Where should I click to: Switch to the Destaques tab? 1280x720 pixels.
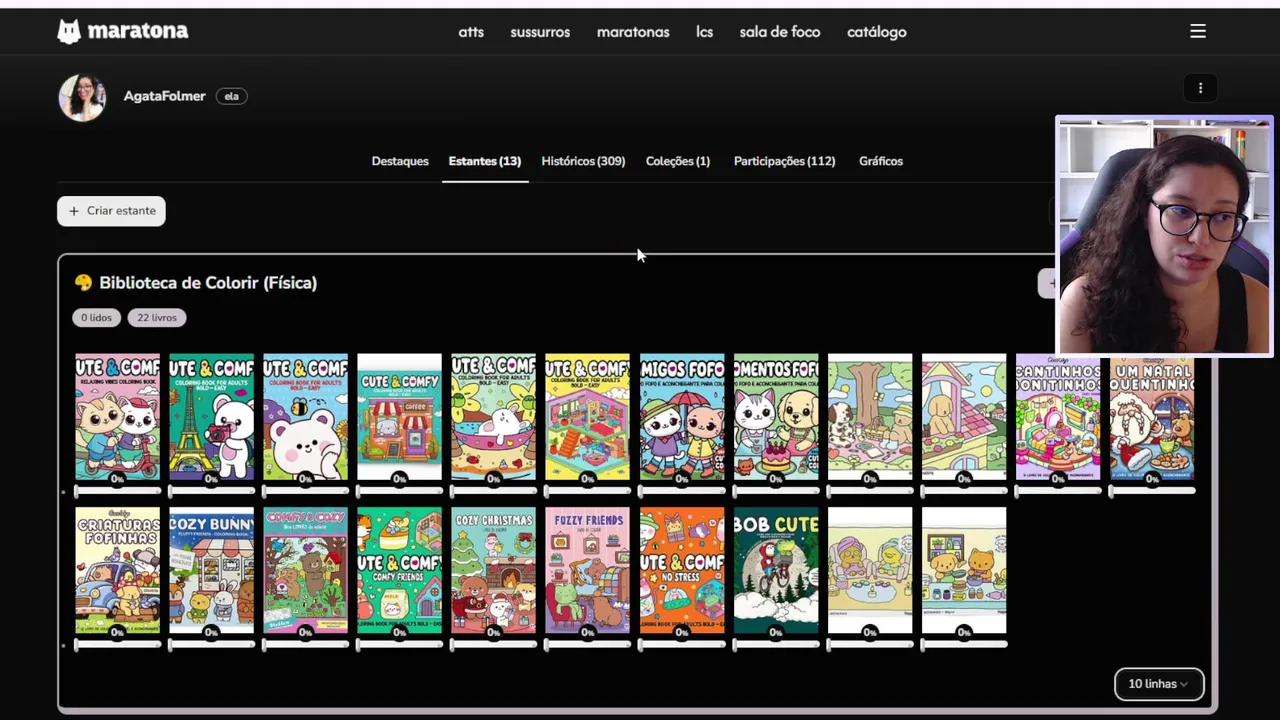400,161
